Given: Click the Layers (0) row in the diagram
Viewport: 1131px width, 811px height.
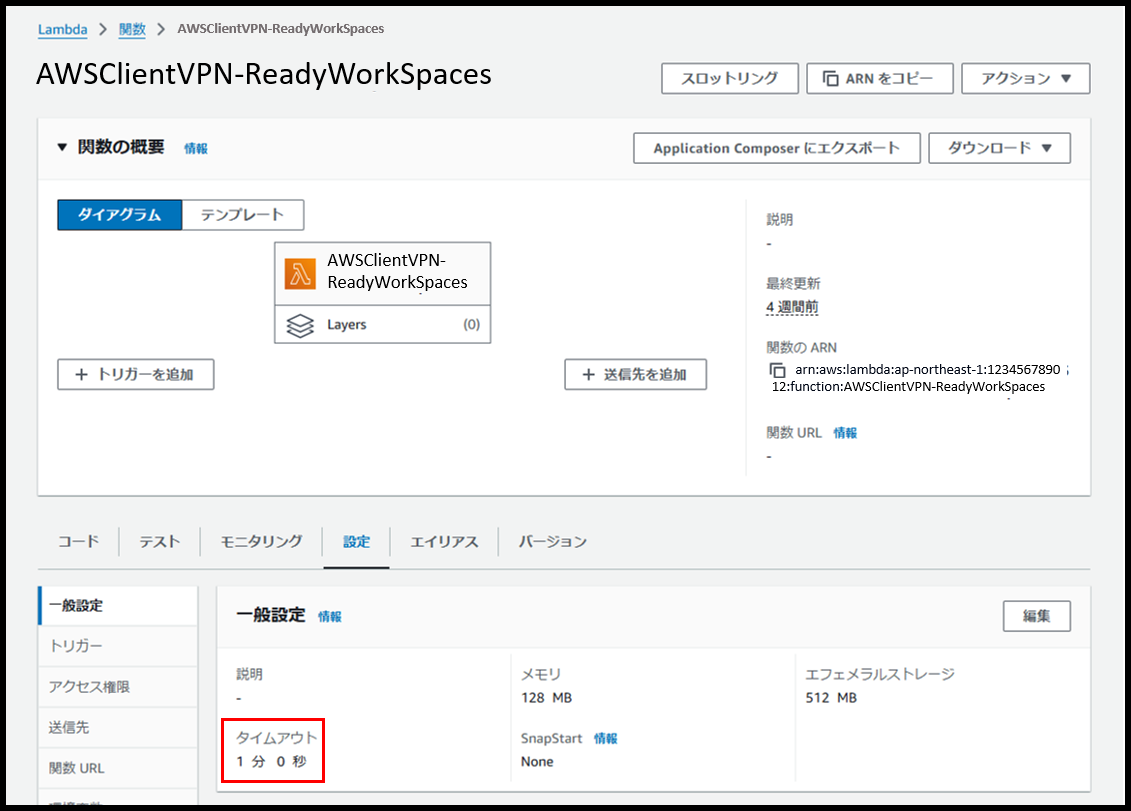Looking at the screenshot, I should 382,325.
